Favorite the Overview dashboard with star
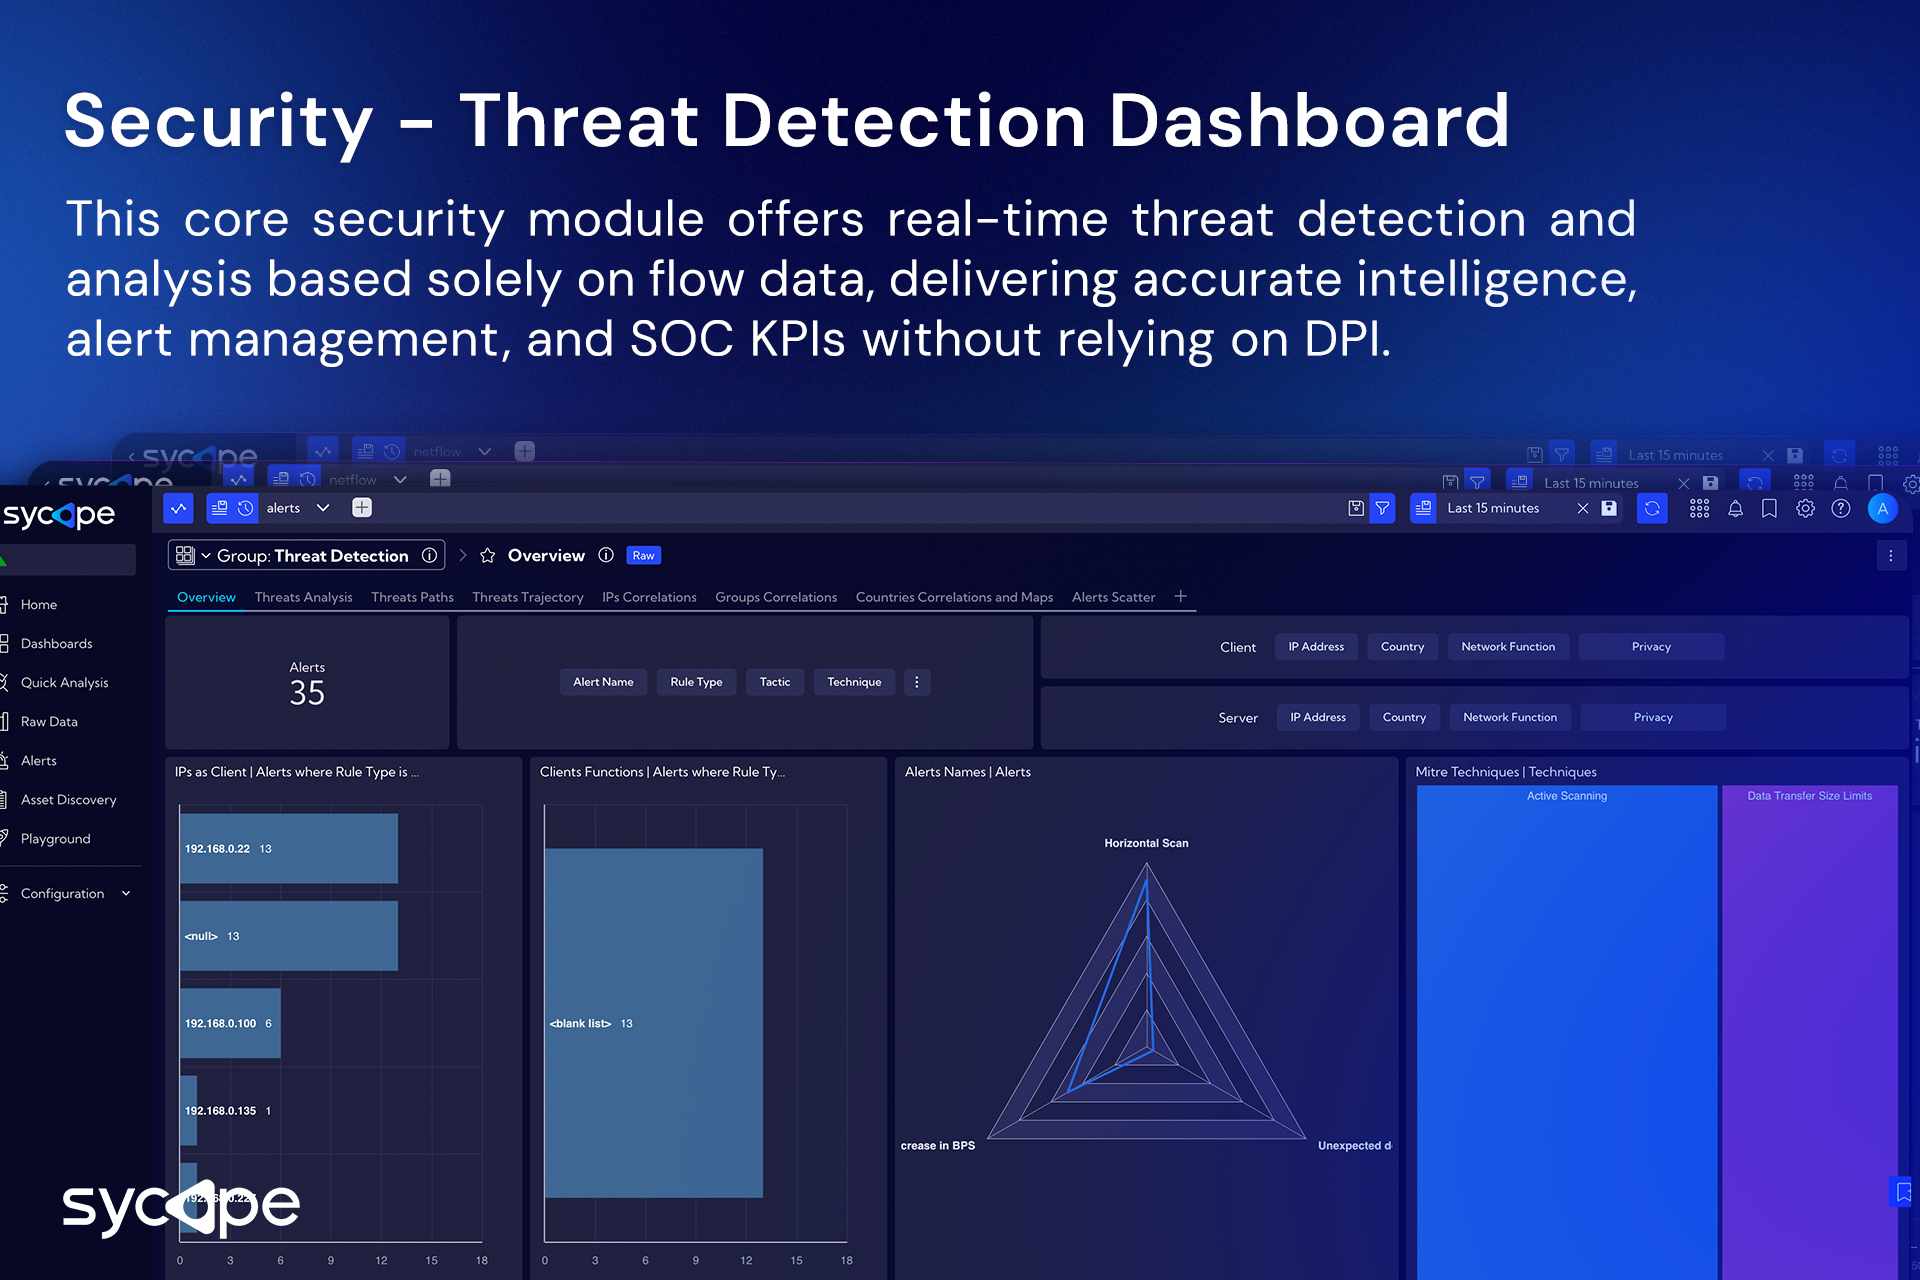Viewport: 1920px width, 1280px height. [x=488, y=556]
